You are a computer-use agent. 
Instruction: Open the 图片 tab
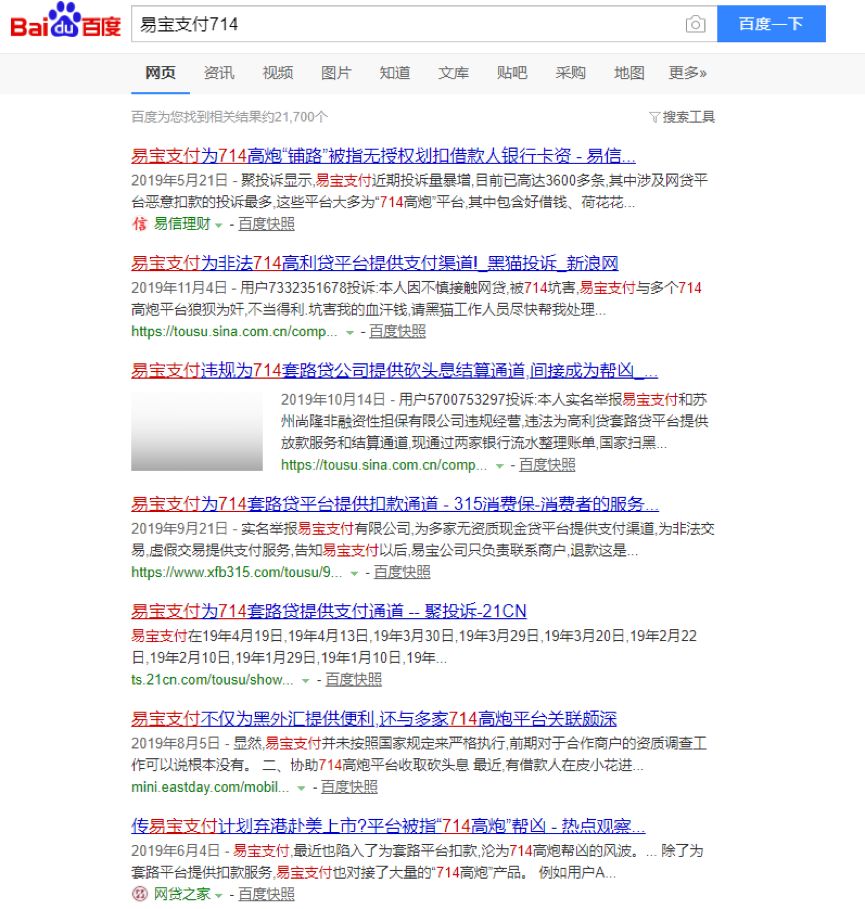[336, 73]
